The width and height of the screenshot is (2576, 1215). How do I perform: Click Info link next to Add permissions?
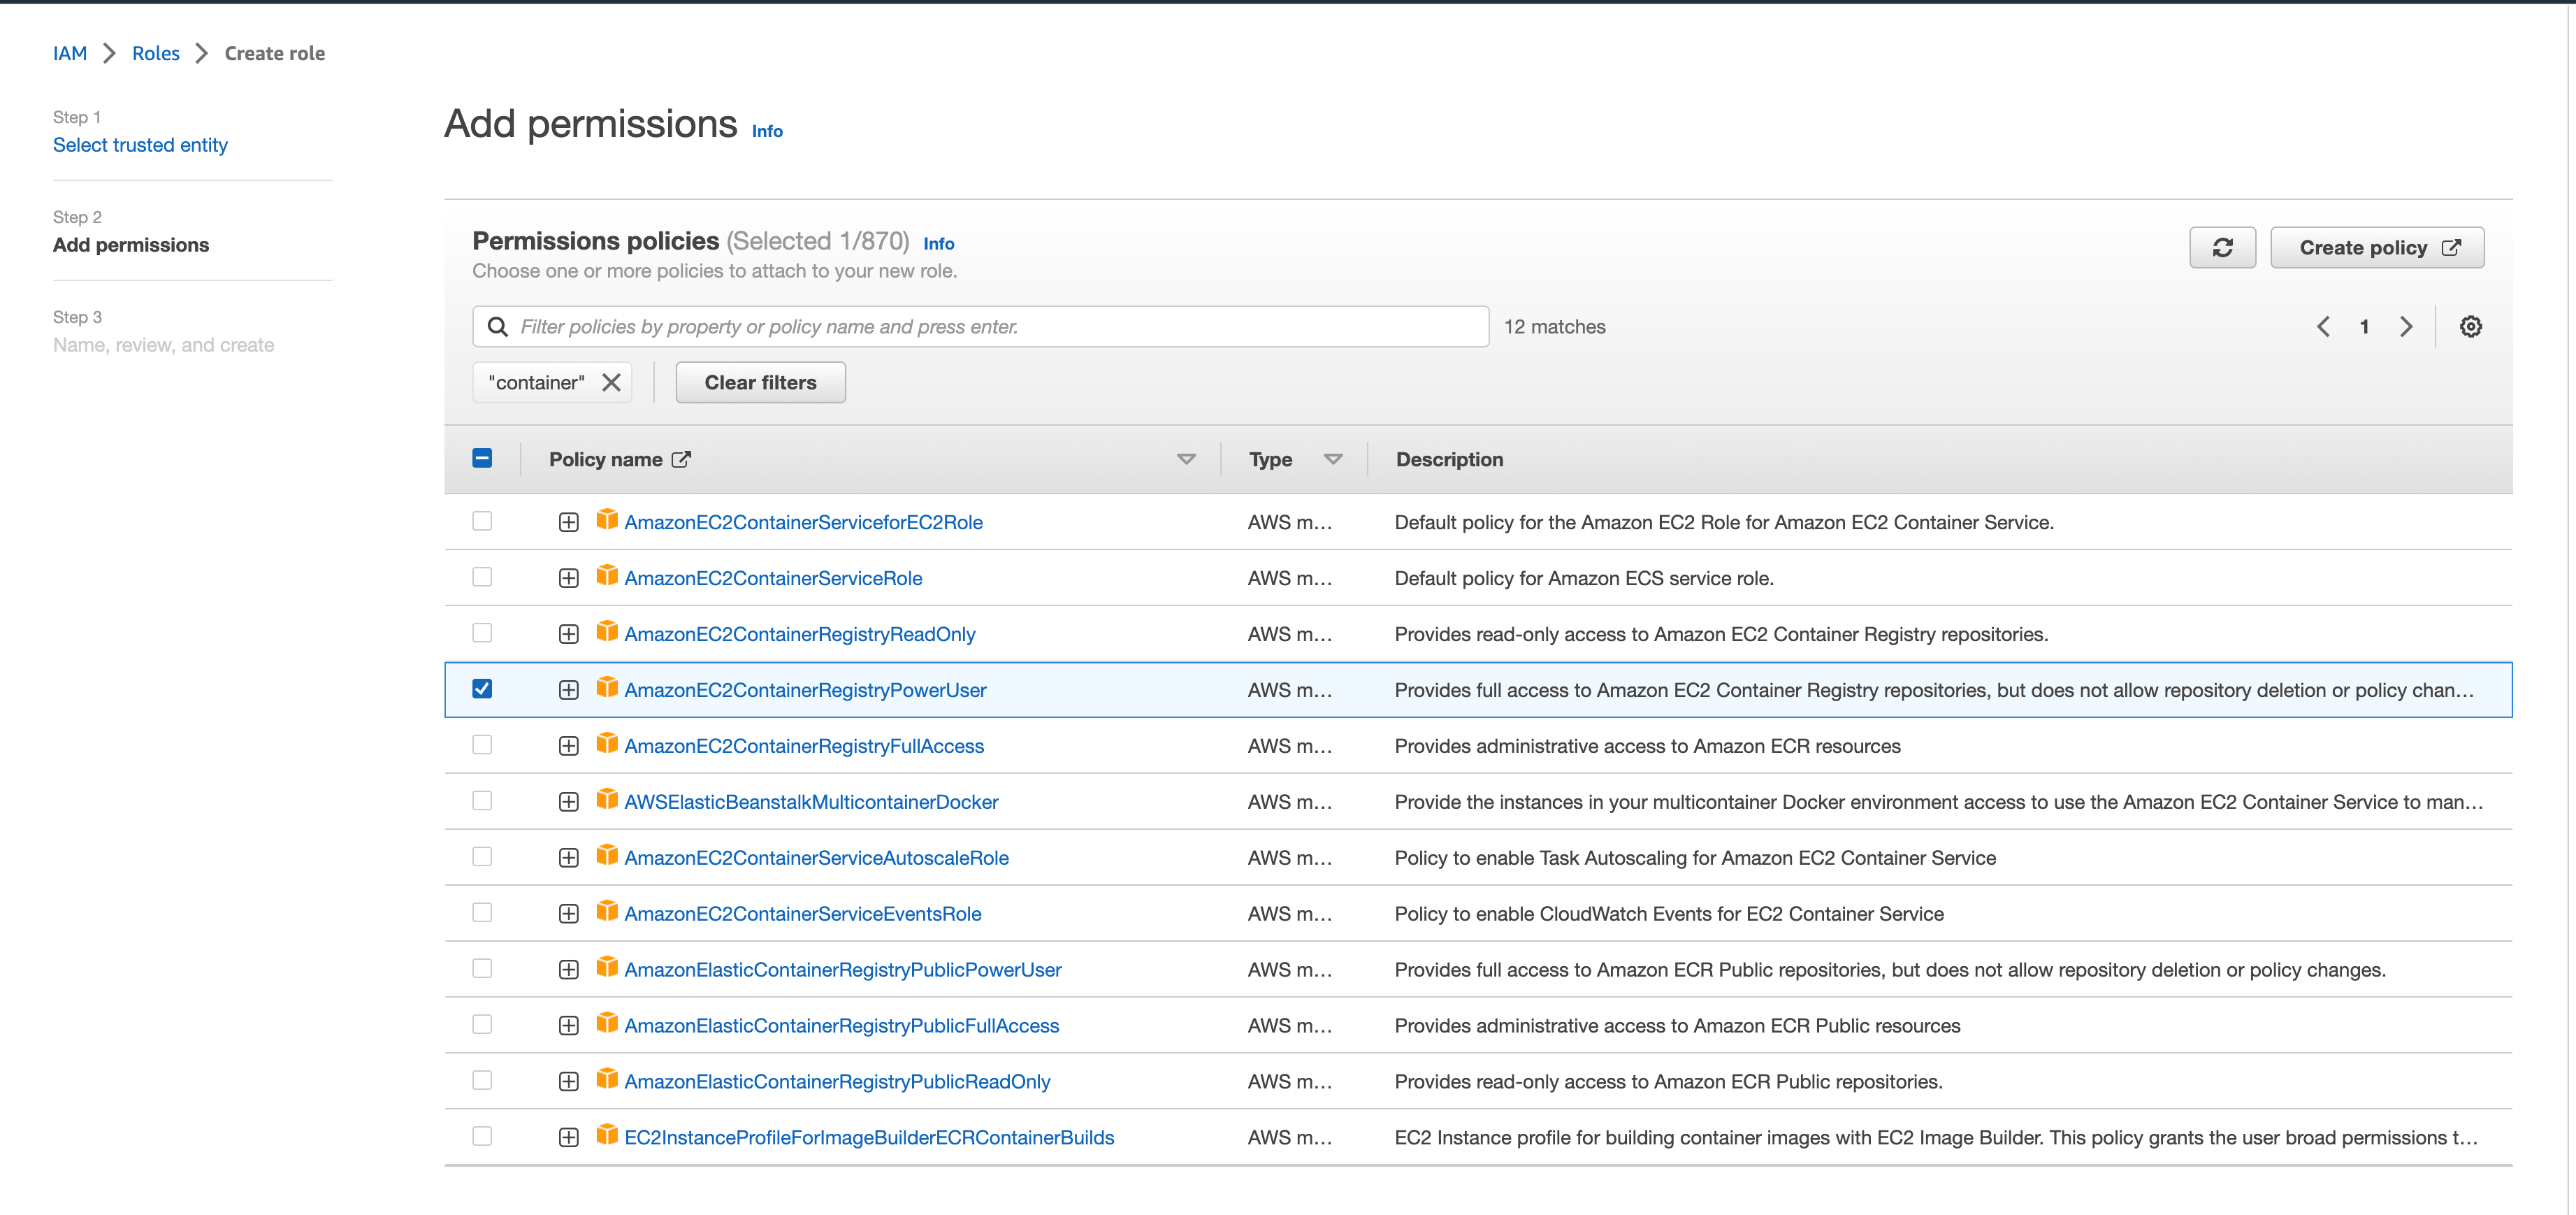point(767,131)
